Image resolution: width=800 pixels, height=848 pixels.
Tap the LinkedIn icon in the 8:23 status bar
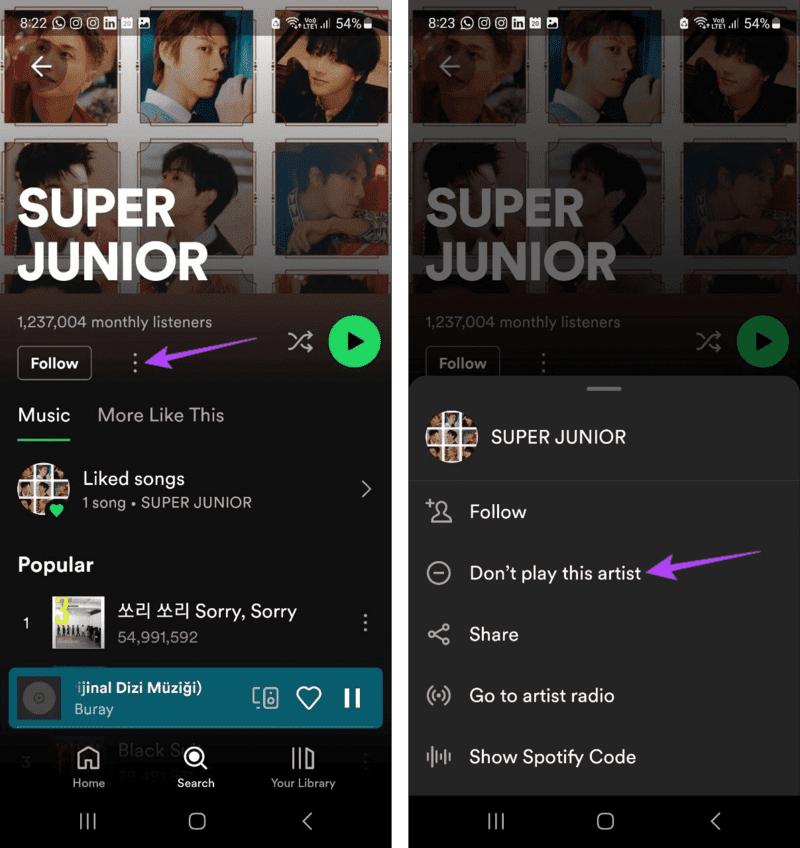518,23
